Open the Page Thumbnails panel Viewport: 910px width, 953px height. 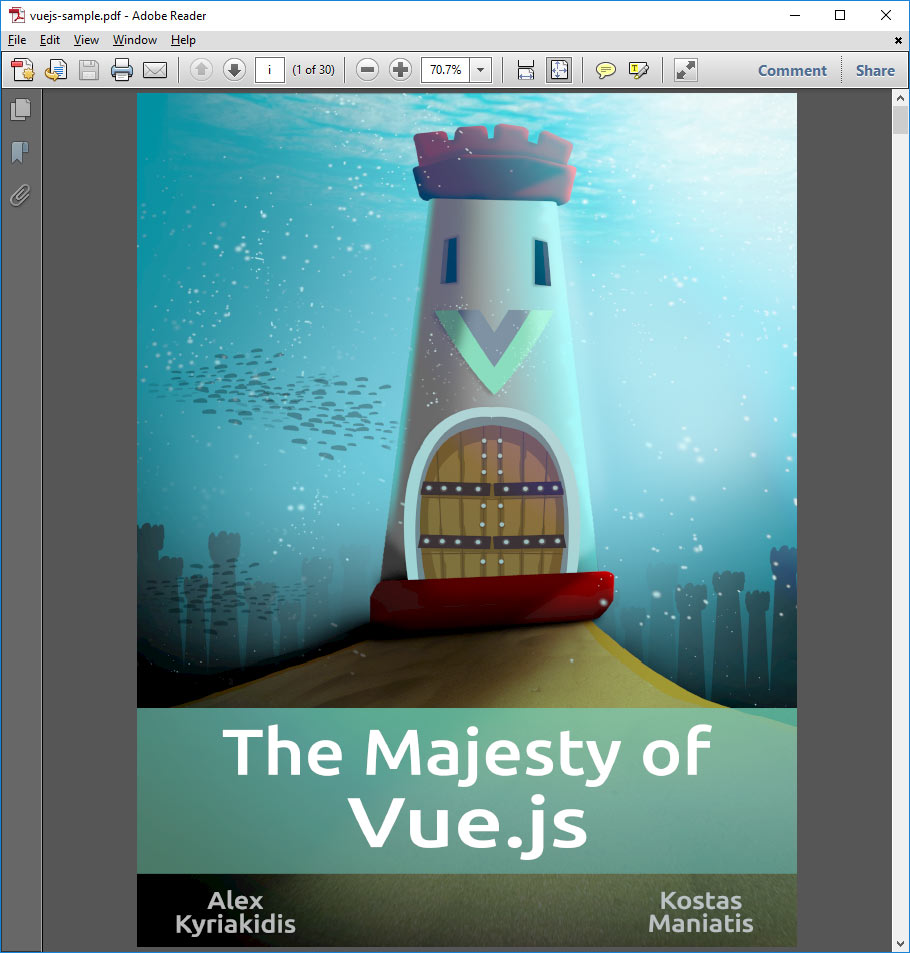point(21,109)
